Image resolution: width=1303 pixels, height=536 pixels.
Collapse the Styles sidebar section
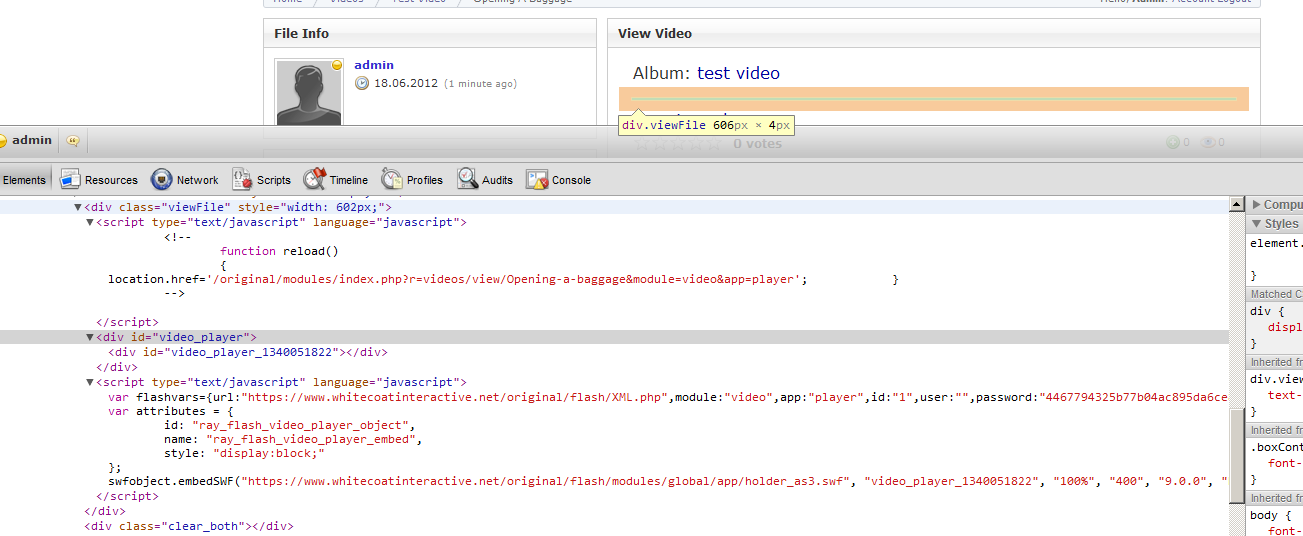(x=1257, y=224)
